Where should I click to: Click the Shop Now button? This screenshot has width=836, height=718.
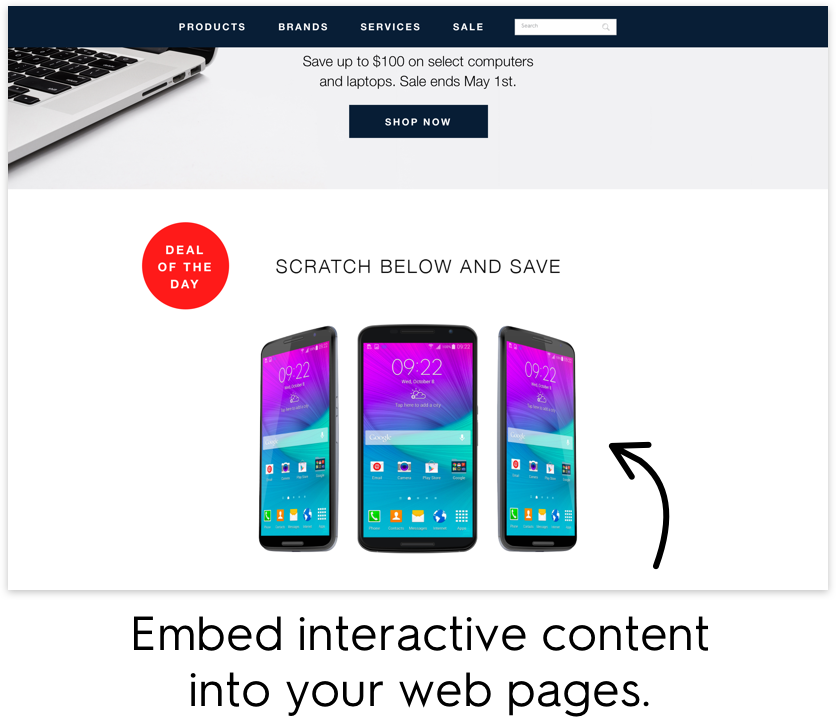pos(419,122)
